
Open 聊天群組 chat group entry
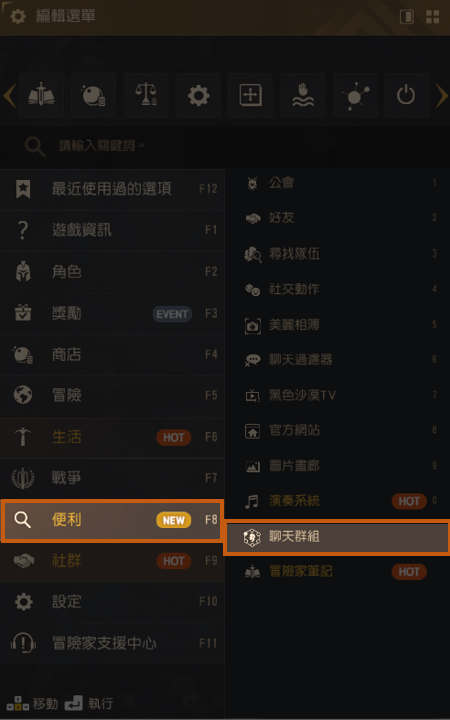(x=338, y=537)
